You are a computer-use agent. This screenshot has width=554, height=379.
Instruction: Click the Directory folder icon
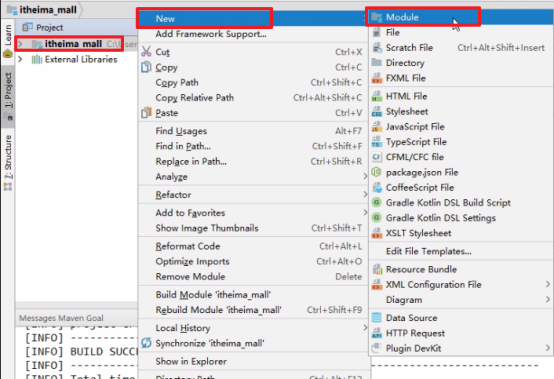(377, 63)
